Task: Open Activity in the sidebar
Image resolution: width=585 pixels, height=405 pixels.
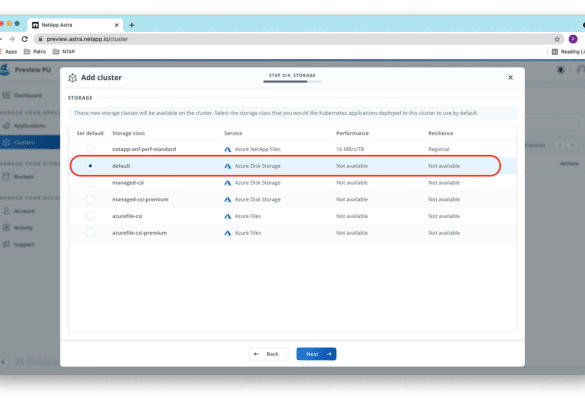Action: (23, 228)
